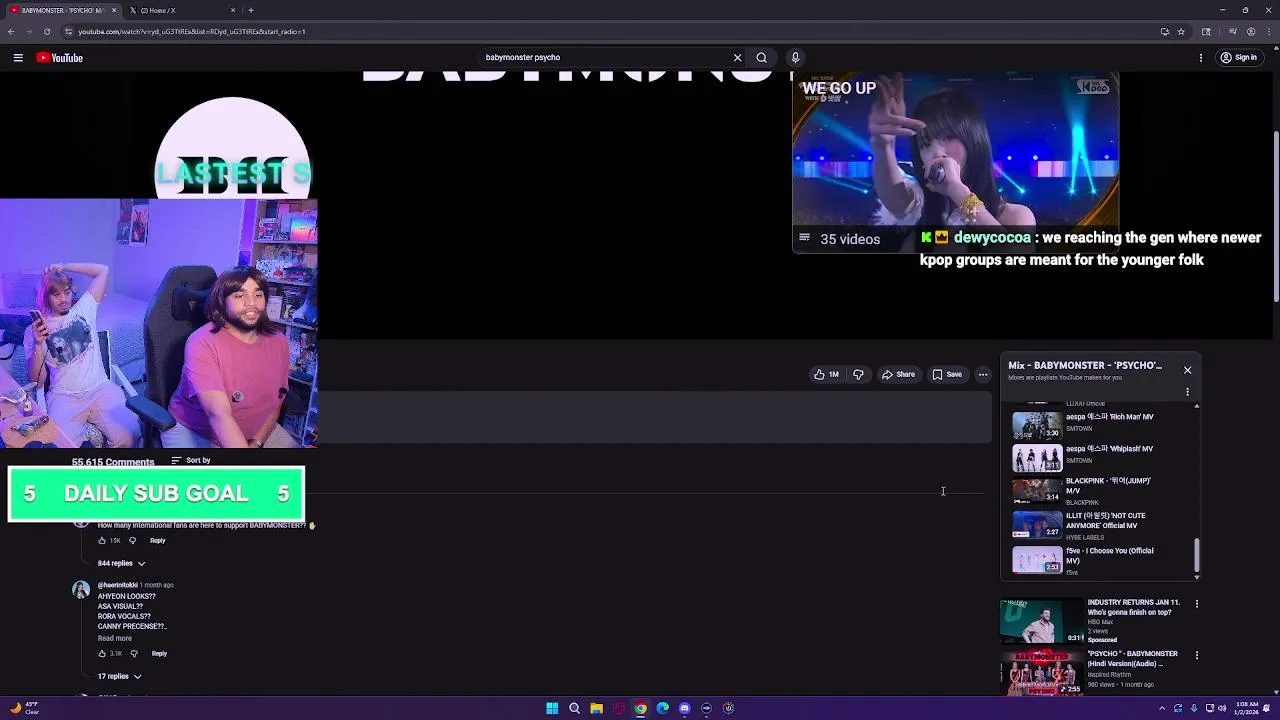Go back in browser history
Image resolution: width=1280 pixels, height=720 pixels.
(x=11, y=31)
